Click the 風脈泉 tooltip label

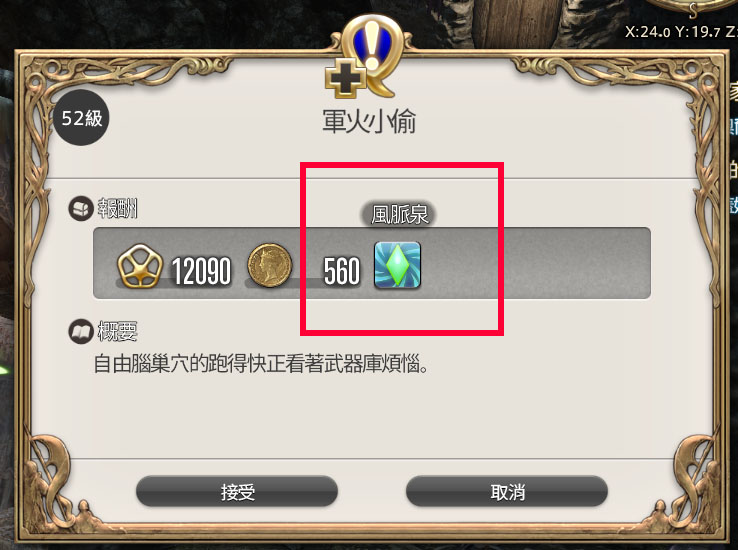[x=399, y=215]
